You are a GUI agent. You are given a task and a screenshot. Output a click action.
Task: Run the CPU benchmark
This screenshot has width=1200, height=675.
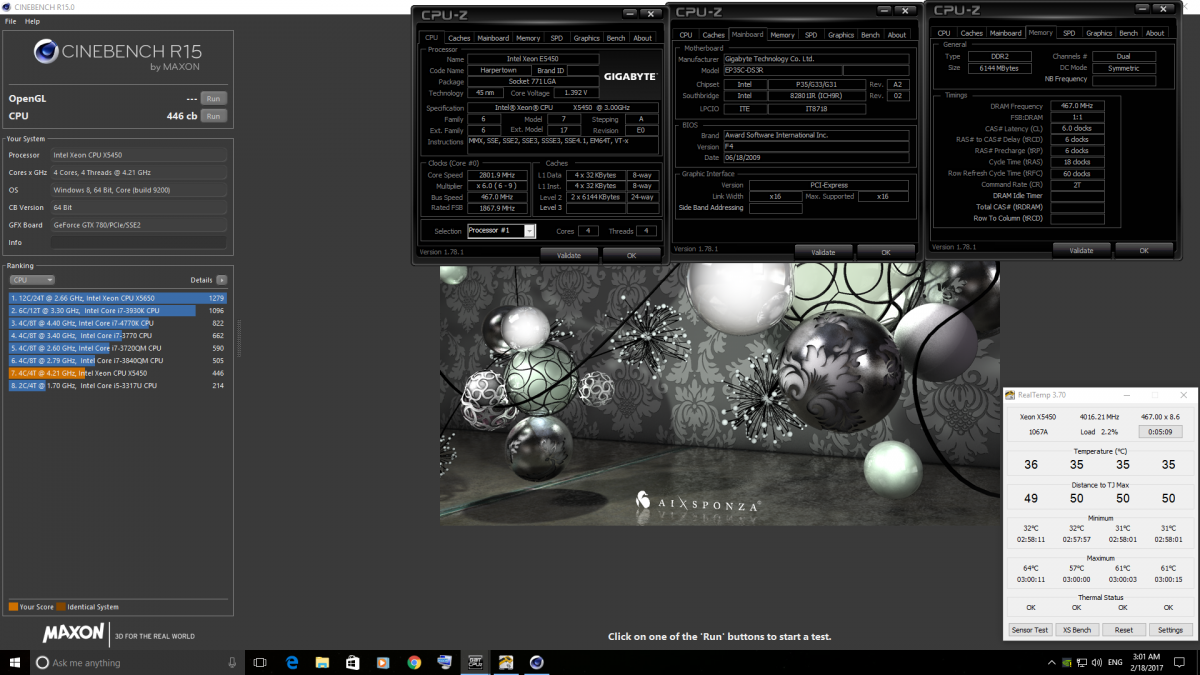coord(212,116)
